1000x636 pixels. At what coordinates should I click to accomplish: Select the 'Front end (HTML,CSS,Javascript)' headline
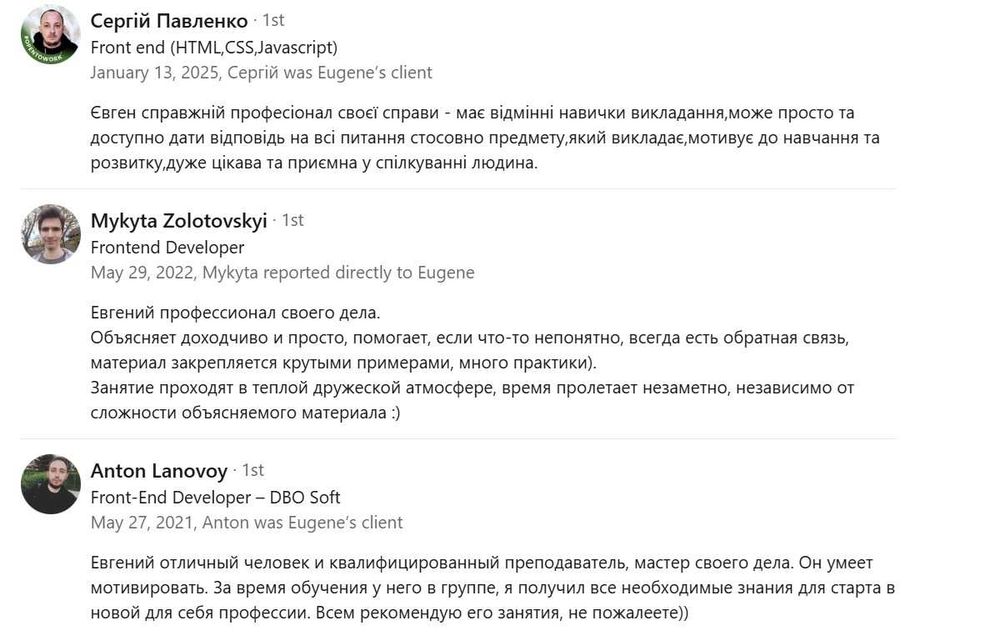pyautogui.click(x=214, y=47)
